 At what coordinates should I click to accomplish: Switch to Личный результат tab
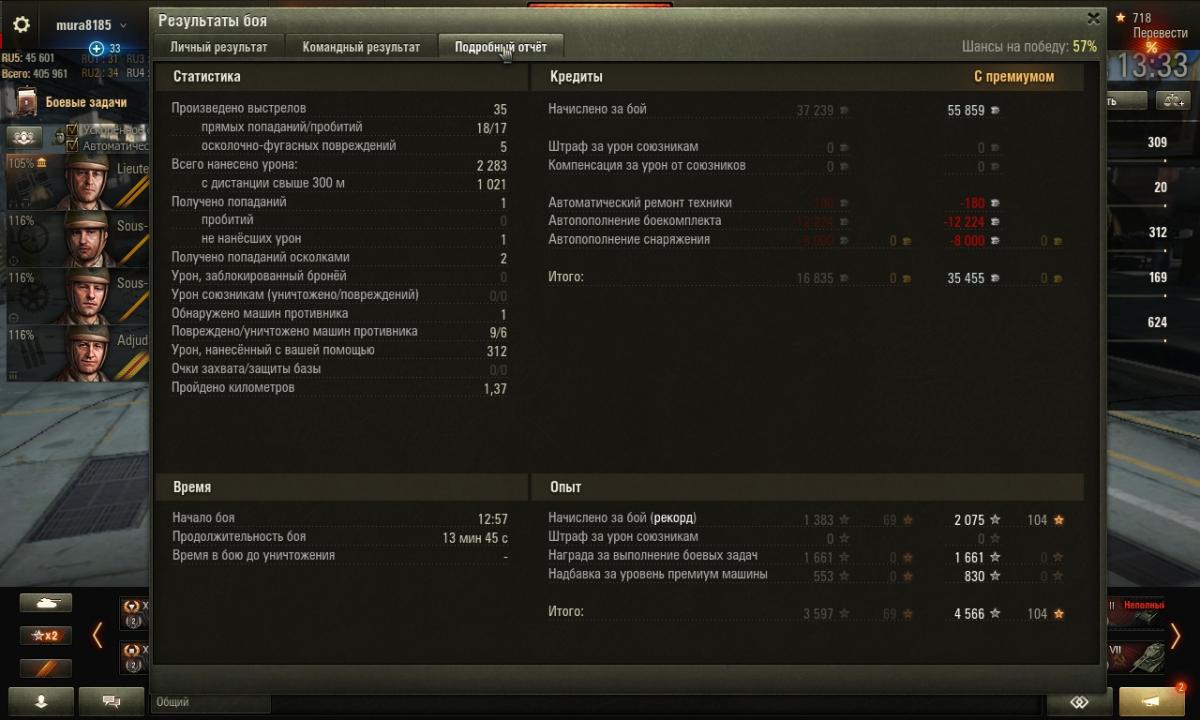tap(219, 47)
